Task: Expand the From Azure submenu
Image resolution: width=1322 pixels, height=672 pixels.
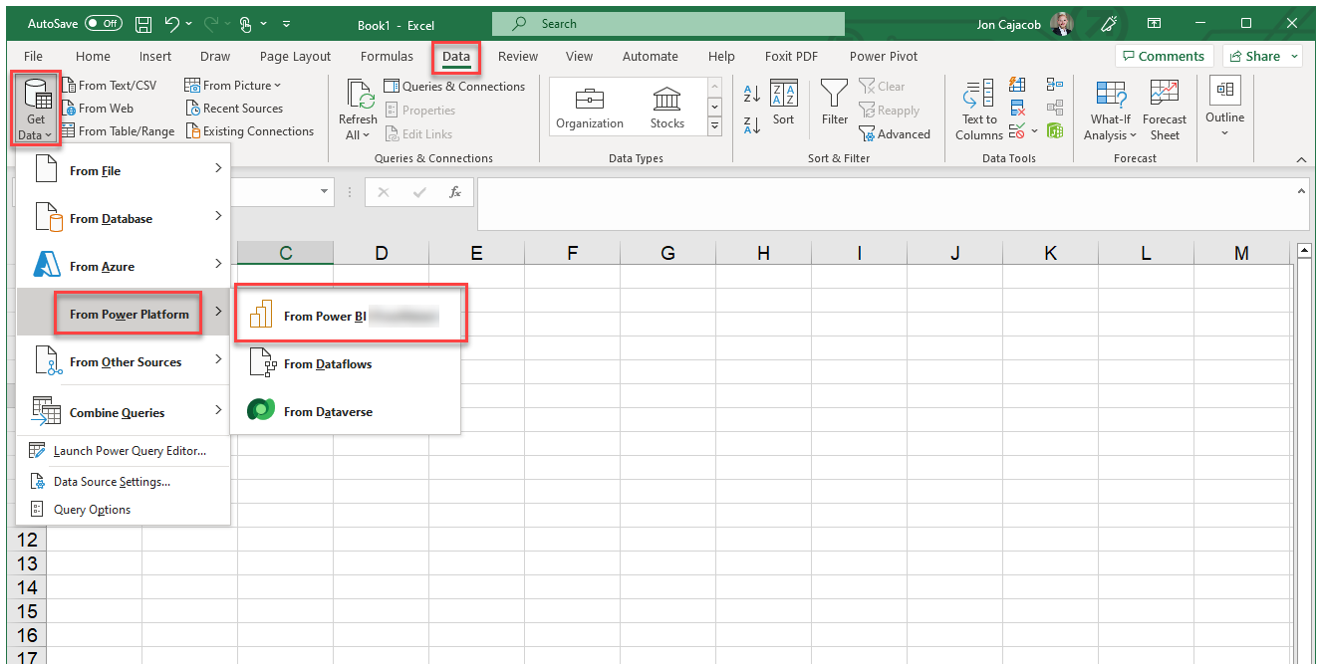Action: [123, 266]
